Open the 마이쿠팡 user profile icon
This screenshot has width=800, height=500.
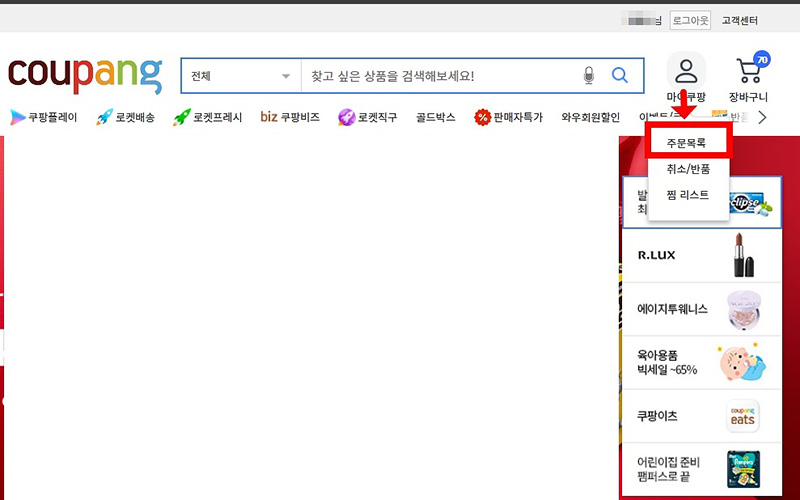pos(686,71)
